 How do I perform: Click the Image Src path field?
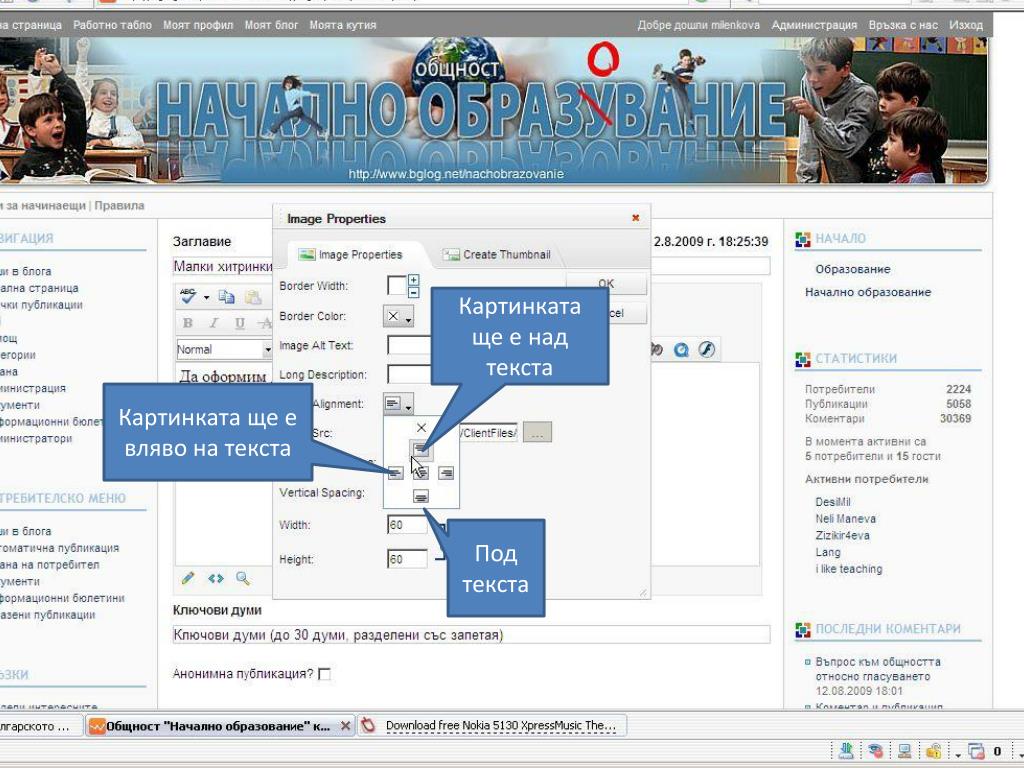point(489,433)
